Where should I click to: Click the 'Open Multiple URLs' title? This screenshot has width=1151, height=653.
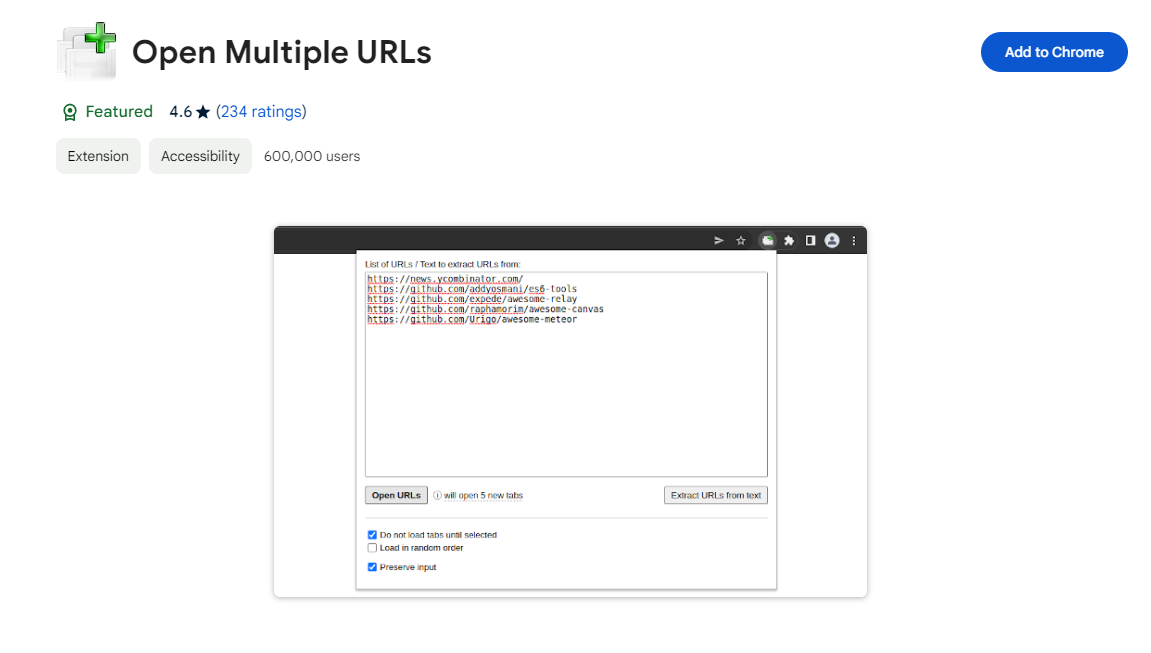point(282,52)
